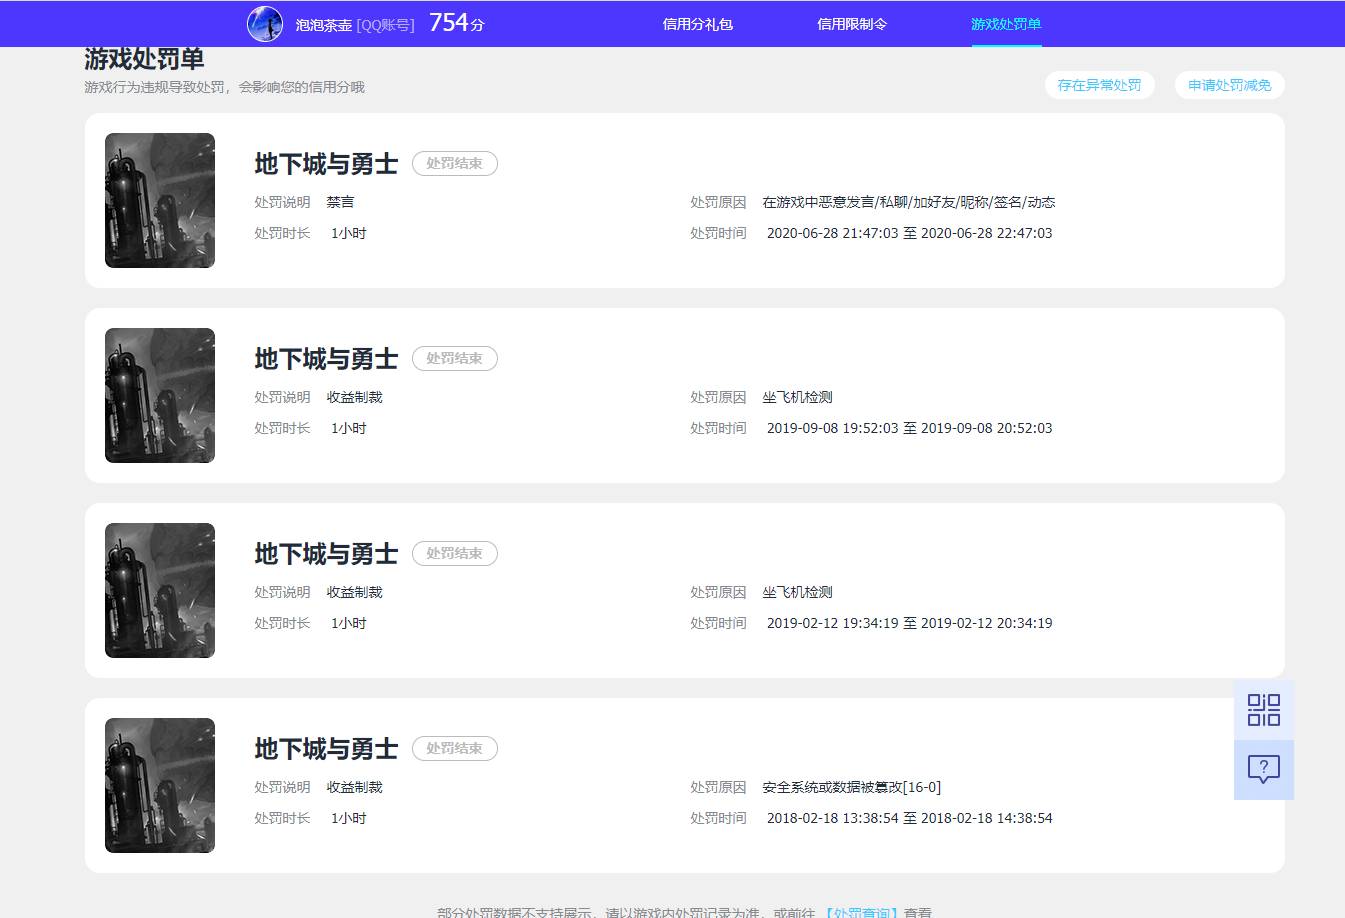This screenshot has height=918, width=1345.
Task: Switch to the 信用限制令 tab
Action: point(851,24)
